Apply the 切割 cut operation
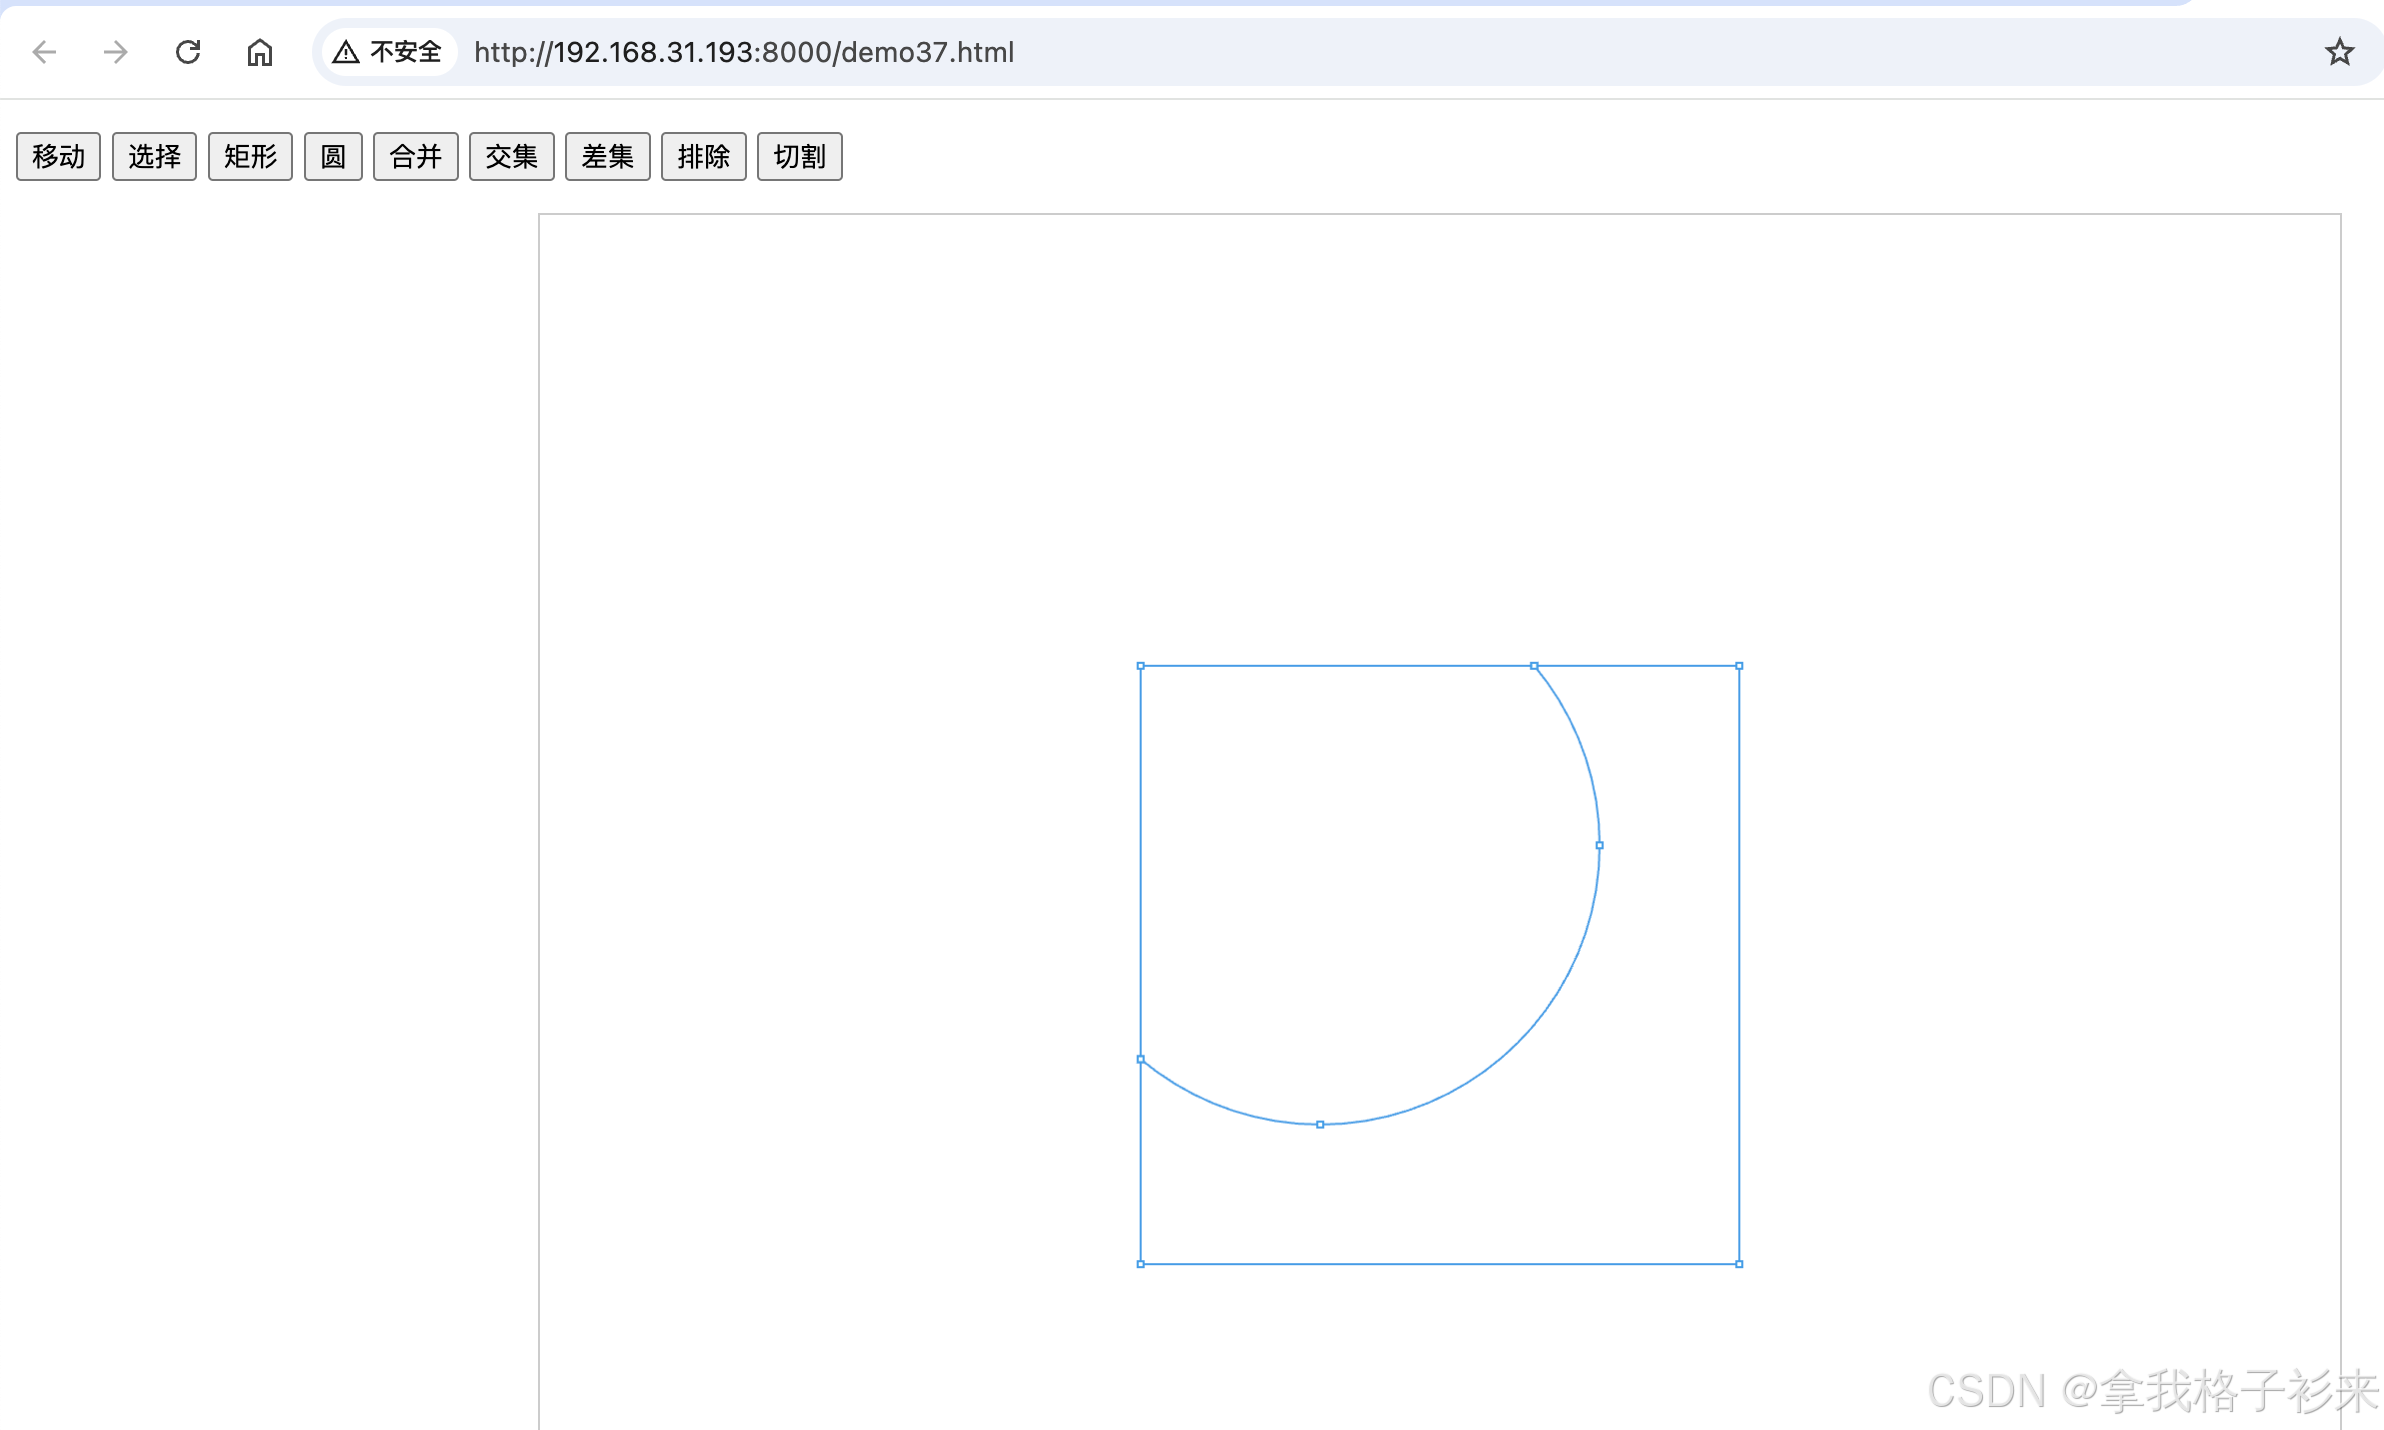This screenshot has height=1430, width=2384. click(x=800, y=156)
